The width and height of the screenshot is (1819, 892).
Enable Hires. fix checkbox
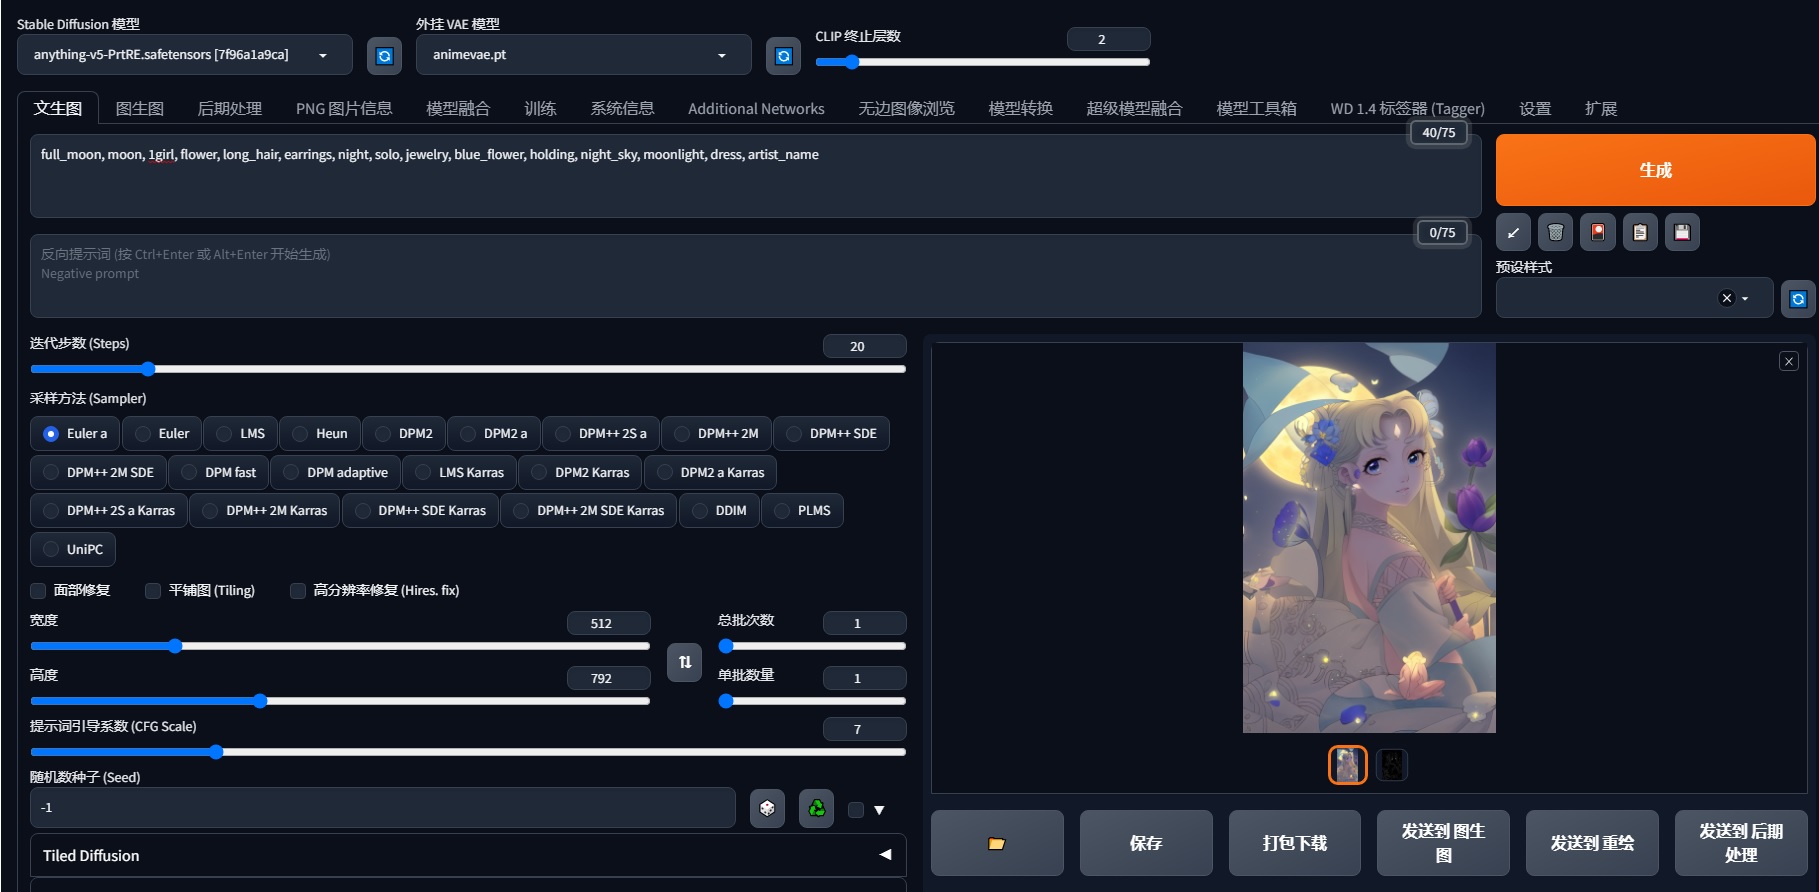pyautogui.click(x=298, y=591)
